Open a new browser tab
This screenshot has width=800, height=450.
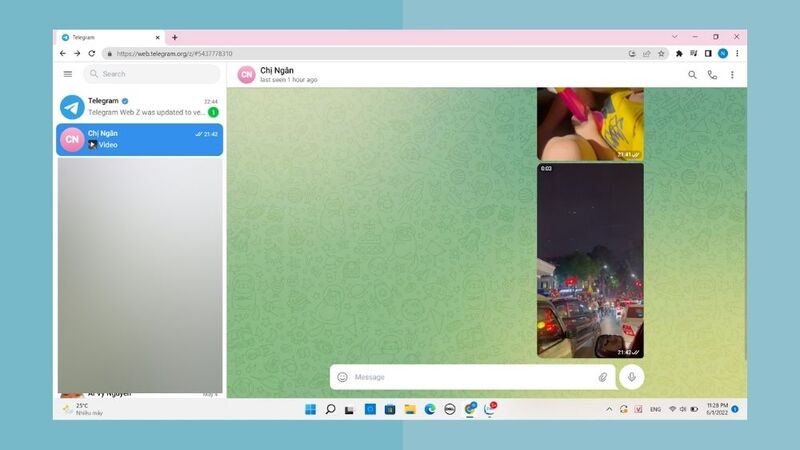click(x=175, y=37)
